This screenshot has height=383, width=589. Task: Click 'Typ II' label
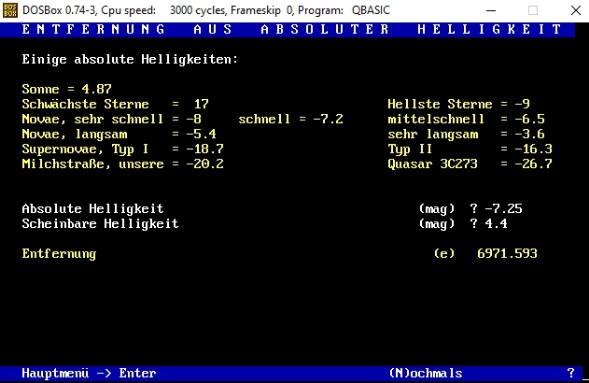point(410,149)
